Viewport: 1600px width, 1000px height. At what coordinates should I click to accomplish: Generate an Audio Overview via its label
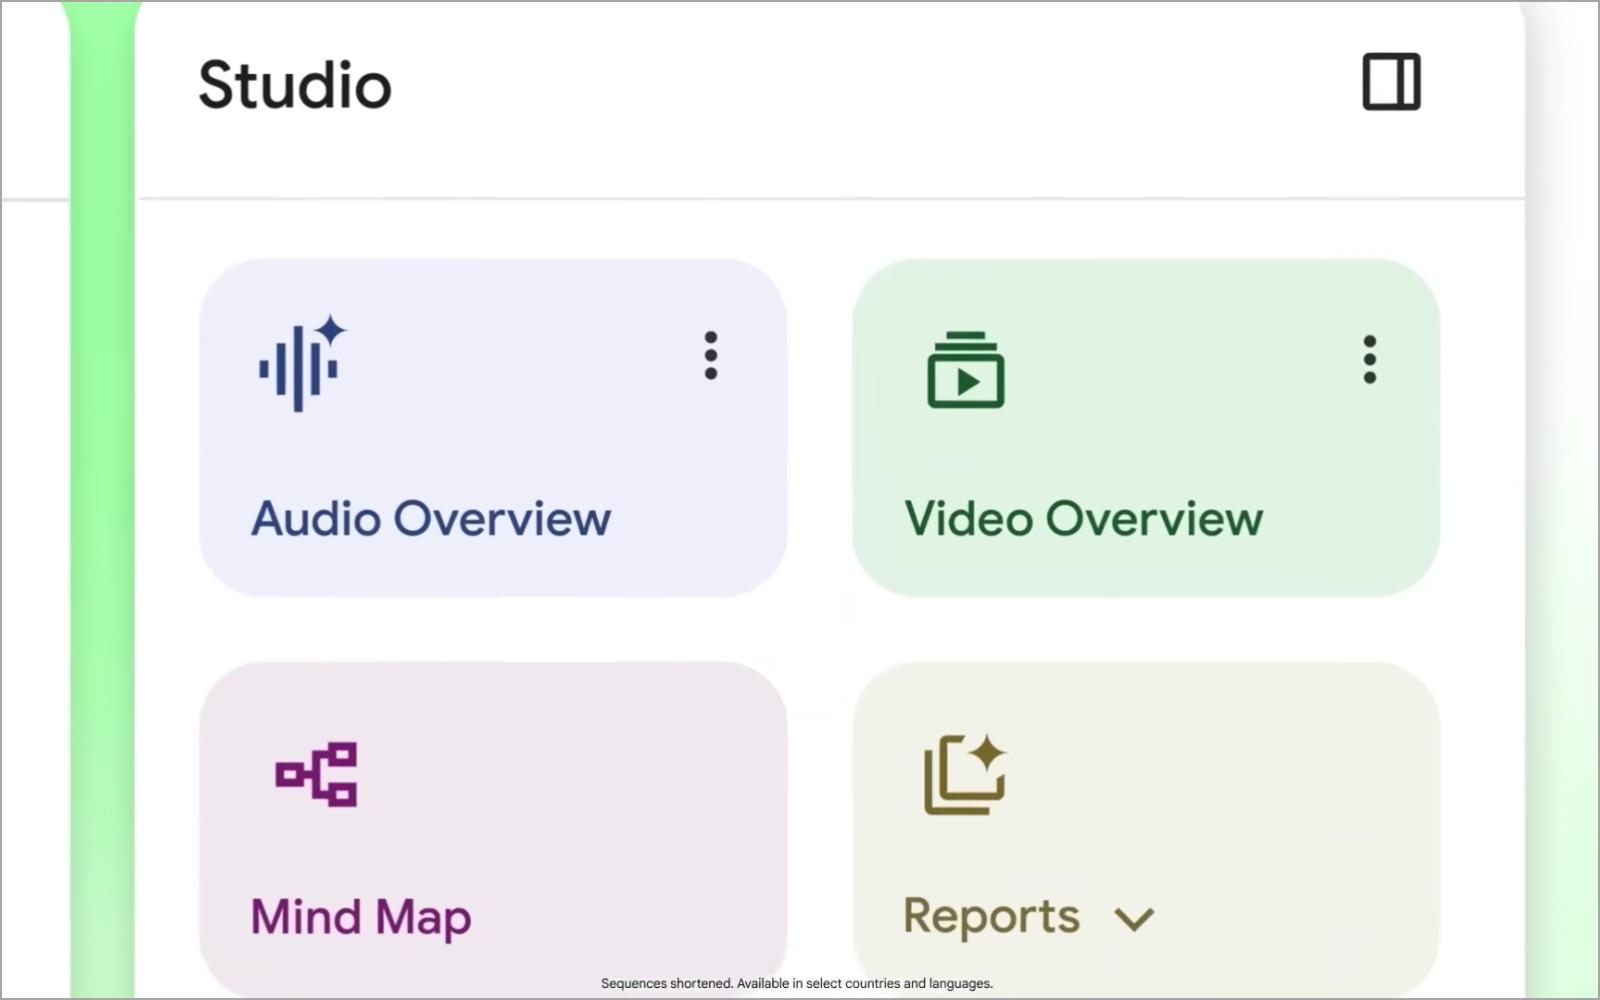coord(431,519)
